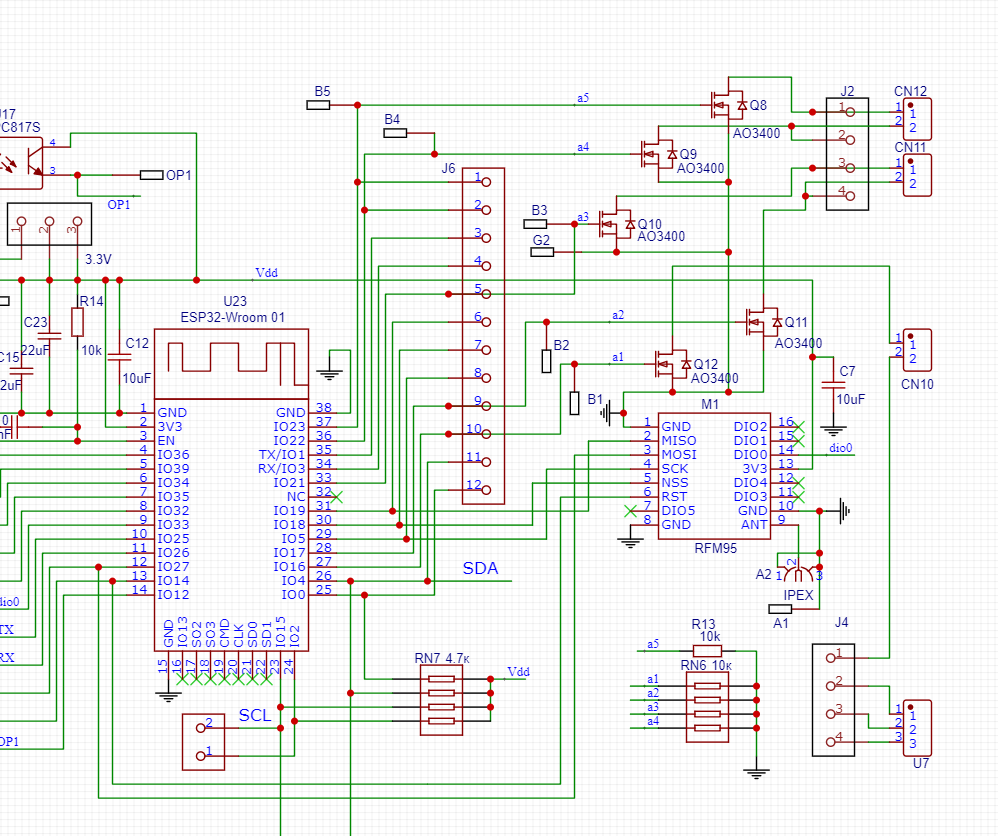The image size is (998, 836).
Task: Click the RFM95 part name text
Action: (715, 548)
